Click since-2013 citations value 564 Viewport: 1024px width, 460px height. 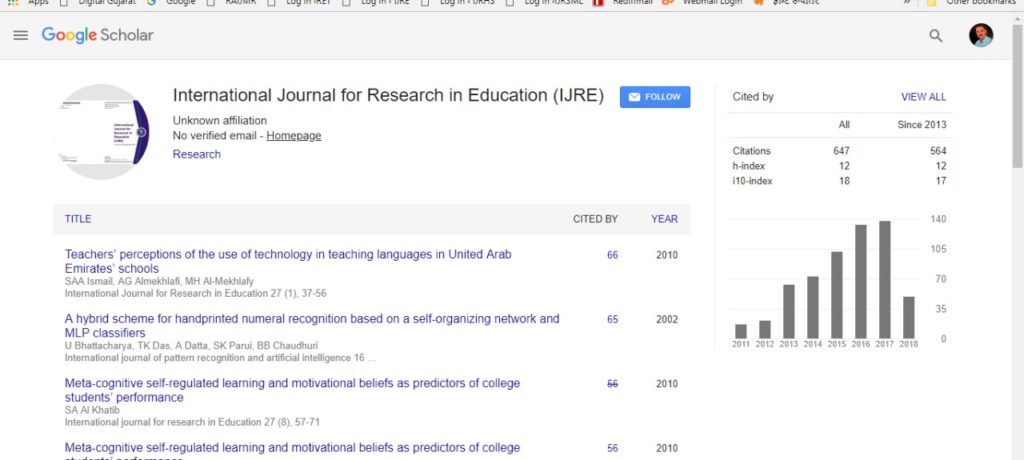(938, 151)
